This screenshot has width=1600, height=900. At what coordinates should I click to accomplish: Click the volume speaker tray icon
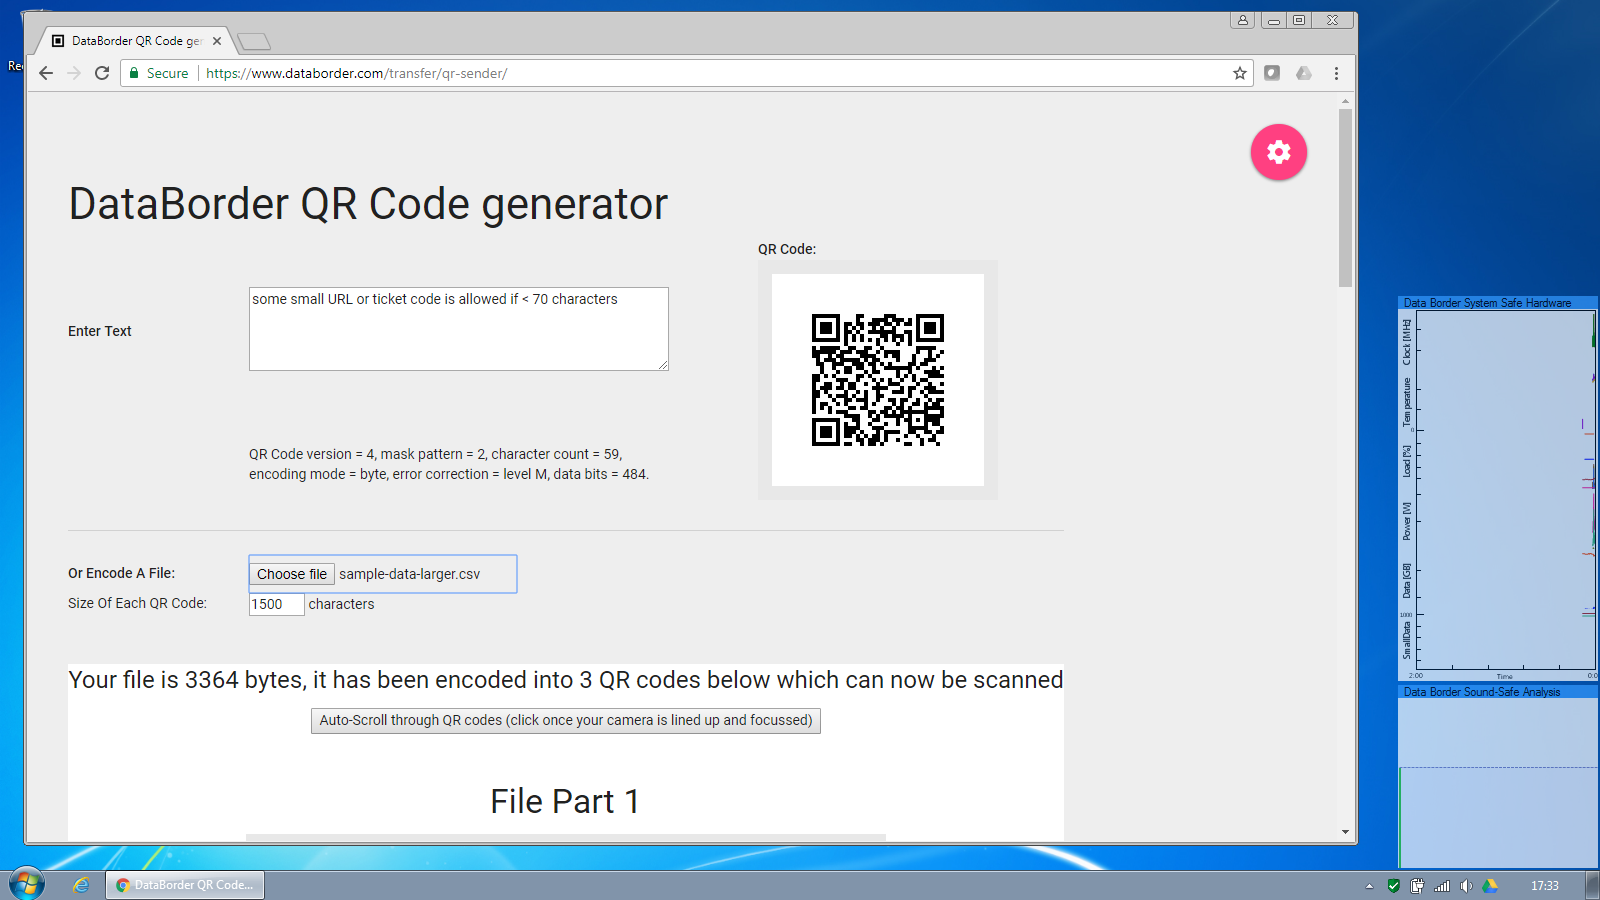coord(1465,886)
